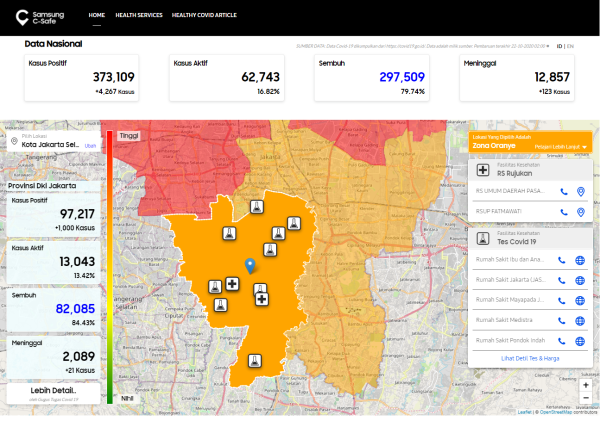Click phone icon for Rumah Sakit Pondok Indah
Viewport: 600px width, 427px height.
pos(561,341)
